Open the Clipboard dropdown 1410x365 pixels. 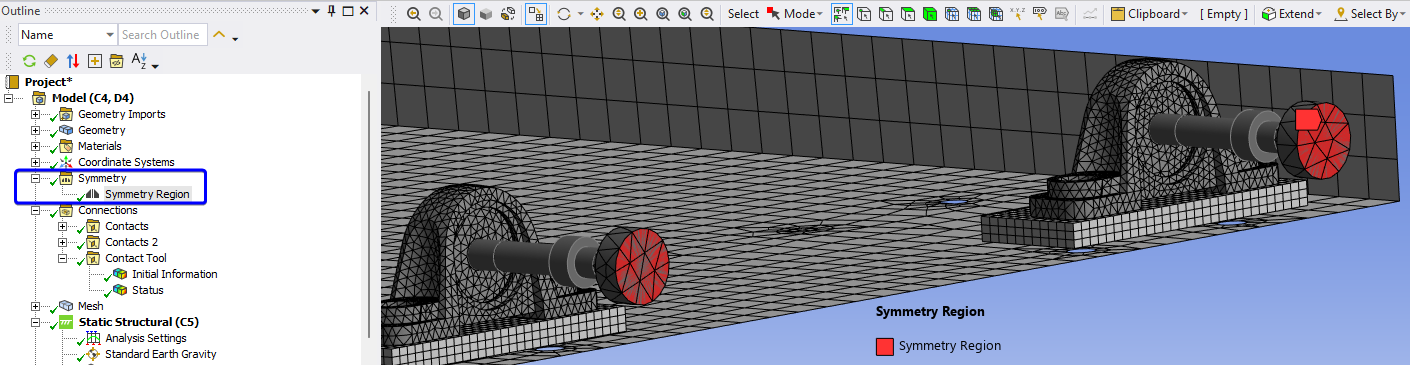click(1150, 14)
